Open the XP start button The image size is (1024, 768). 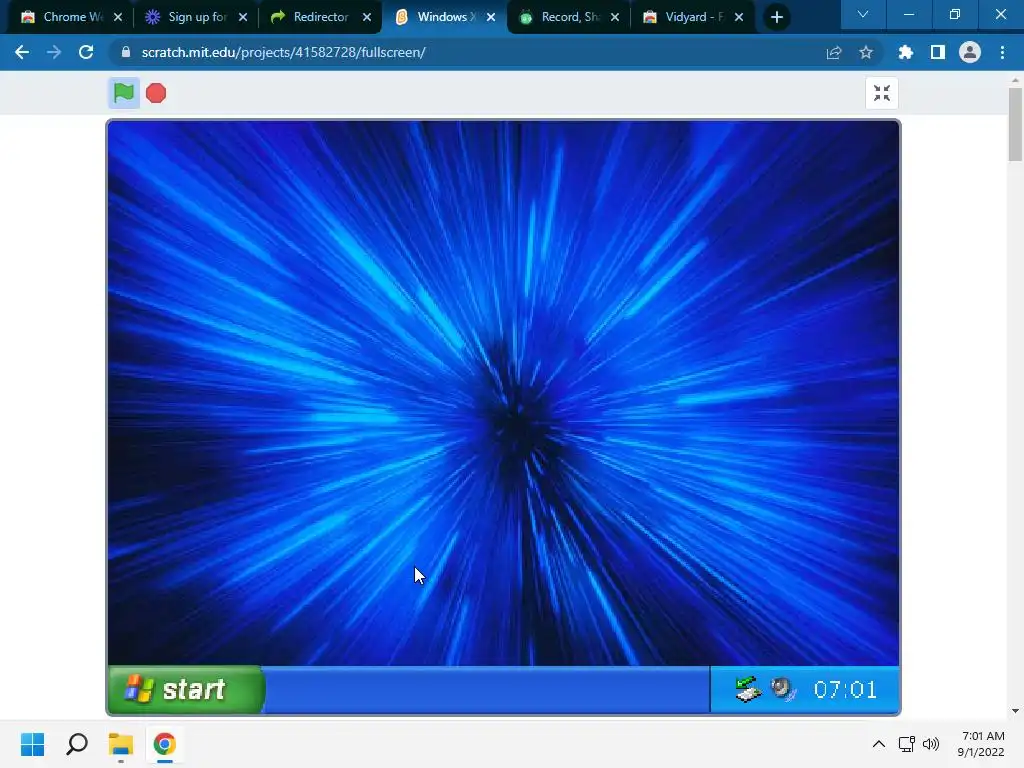tap(185, 689)
